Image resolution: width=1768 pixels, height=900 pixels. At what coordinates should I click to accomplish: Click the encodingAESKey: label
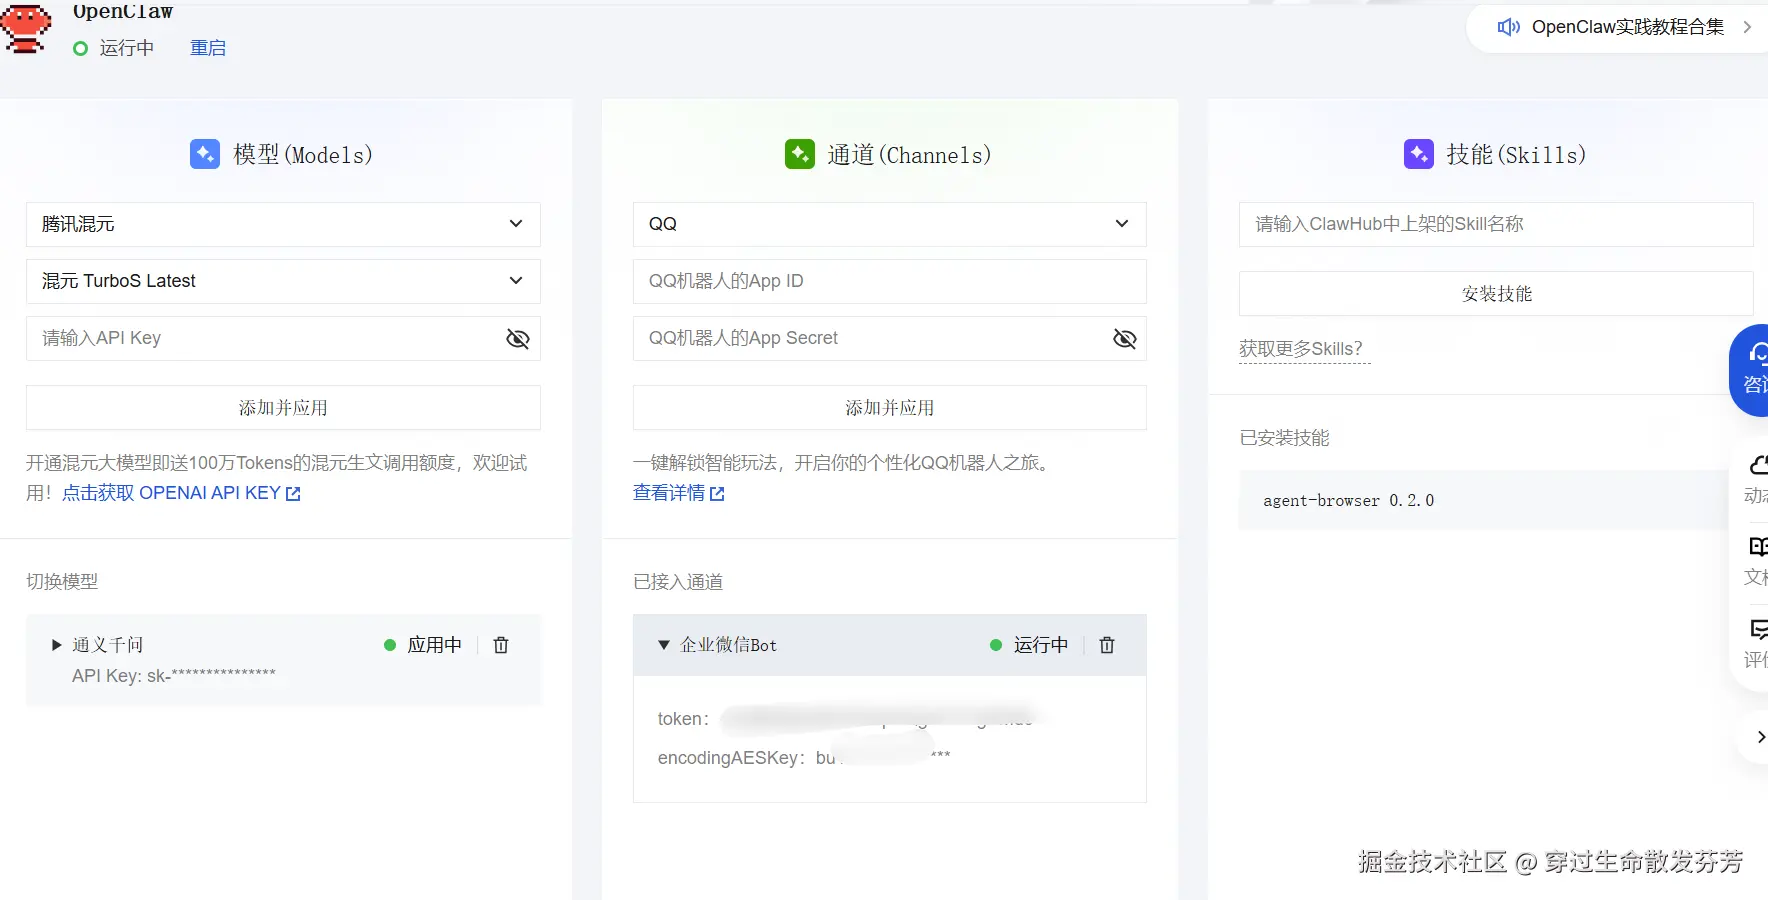[732, 758]
